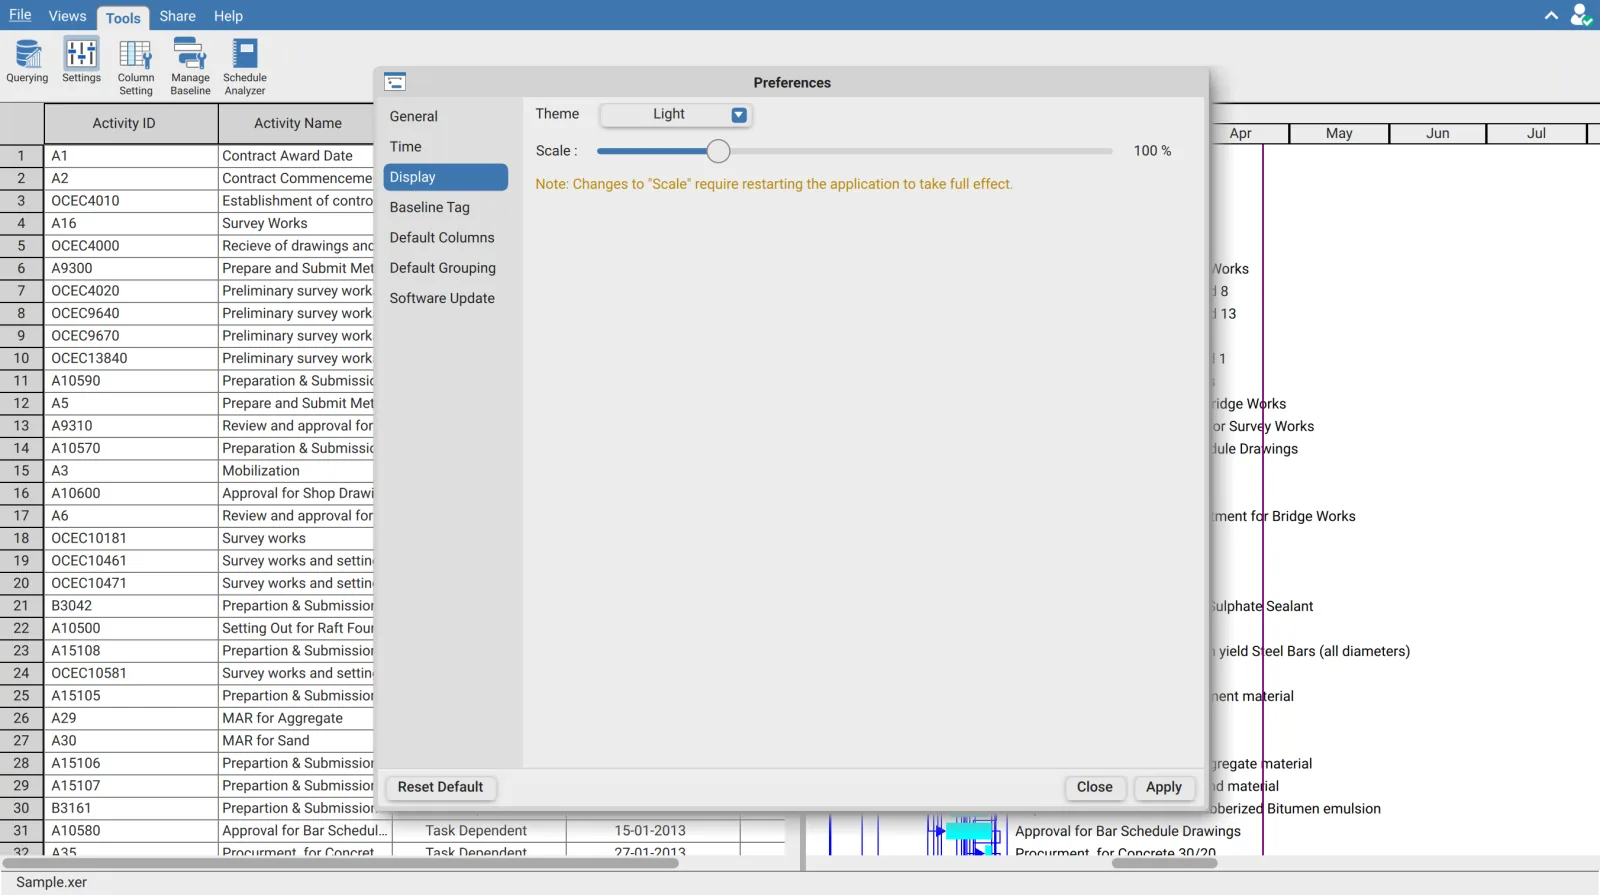
Task: Click the Jun month header in timeline
Action: [1438, 133]
